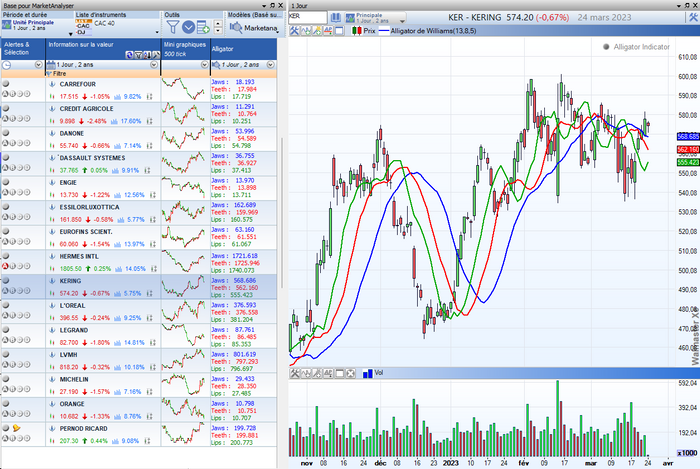Click the wave indicator icon in volume toolbar
The width and height of the screenshot is (700, 469).
coord(306,373)
